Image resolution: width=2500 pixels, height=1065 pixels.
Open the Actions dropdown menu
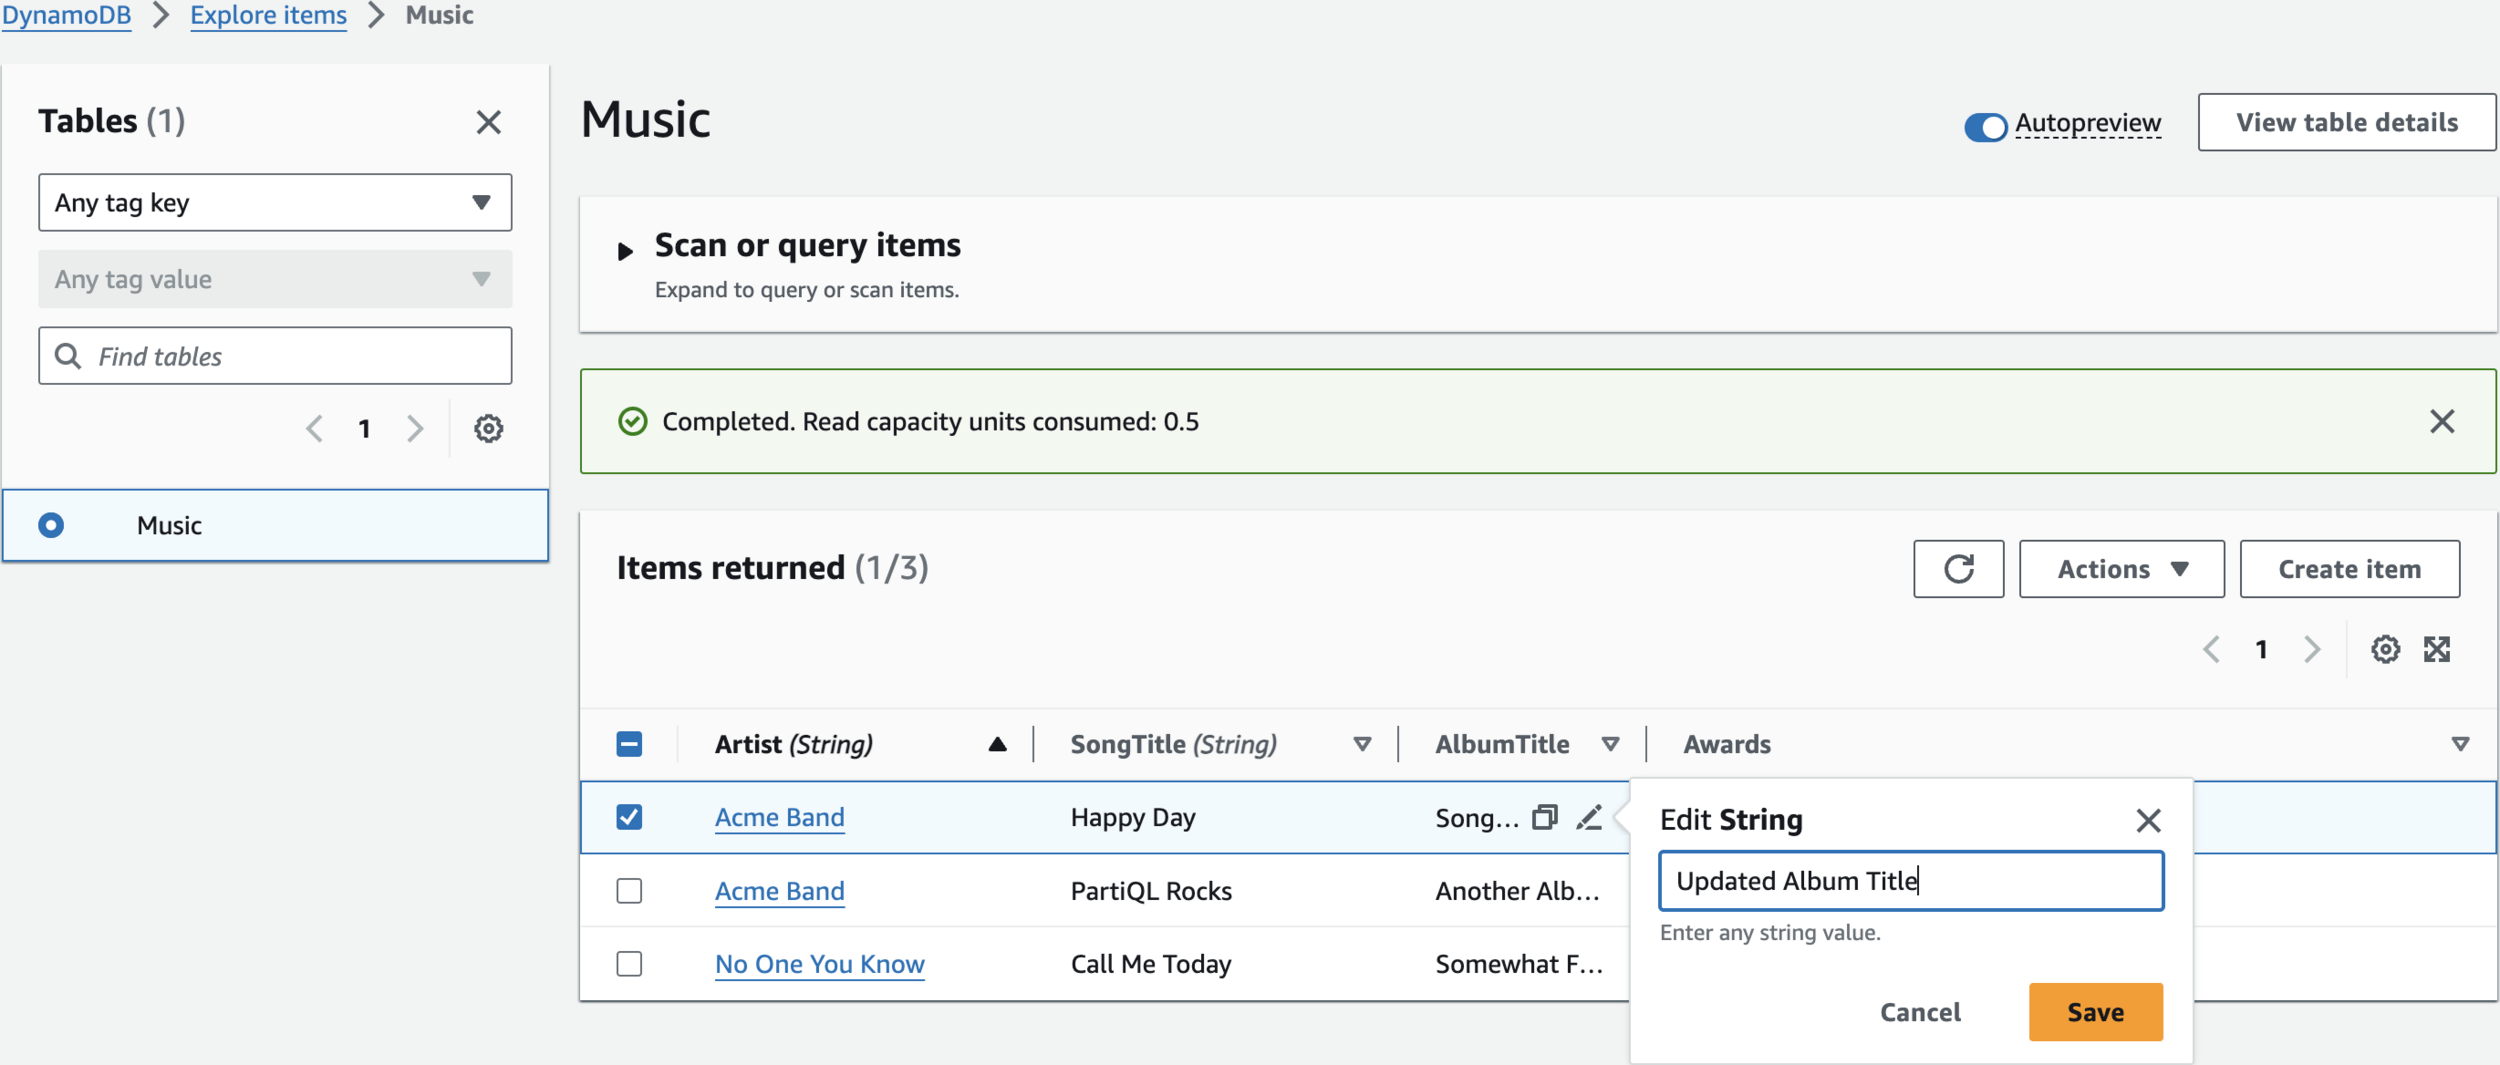click(2121, 569)
